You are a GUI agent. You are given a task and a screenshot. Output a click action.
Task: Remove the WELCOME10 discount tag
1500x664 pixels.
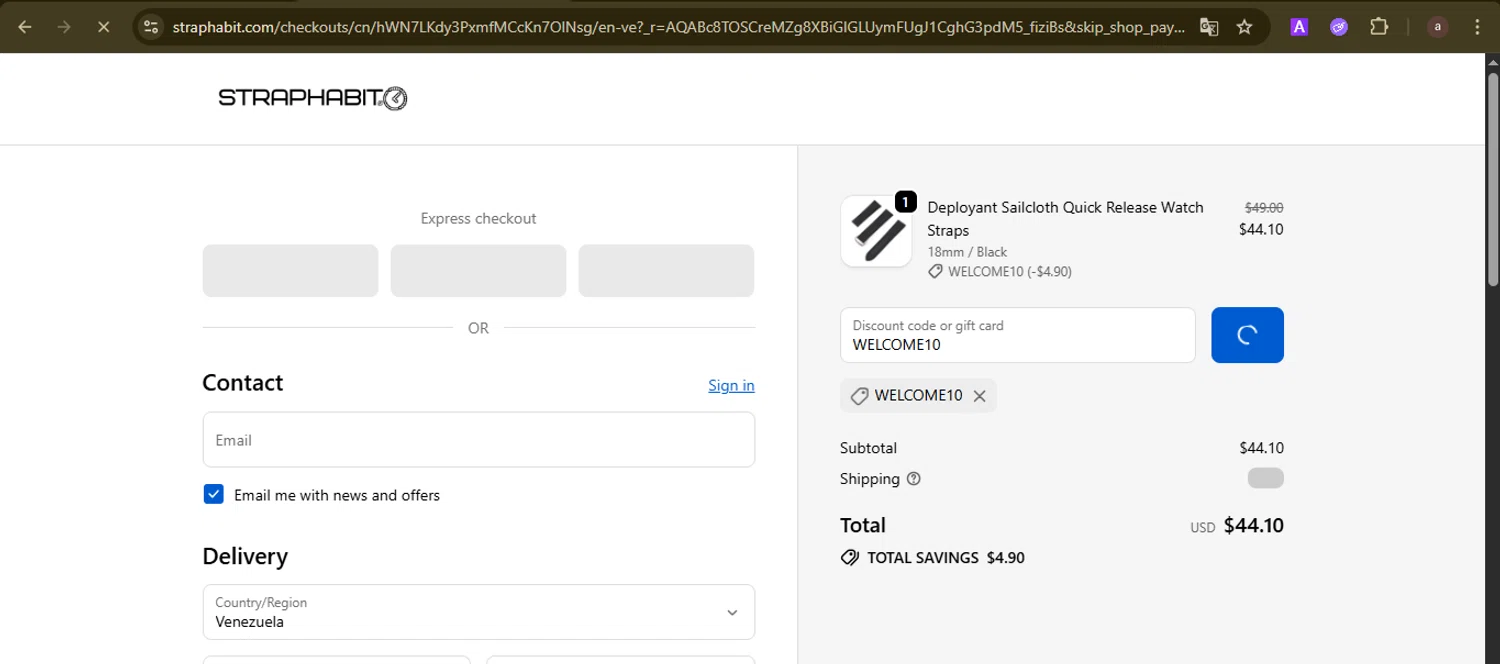coord(980,396)
